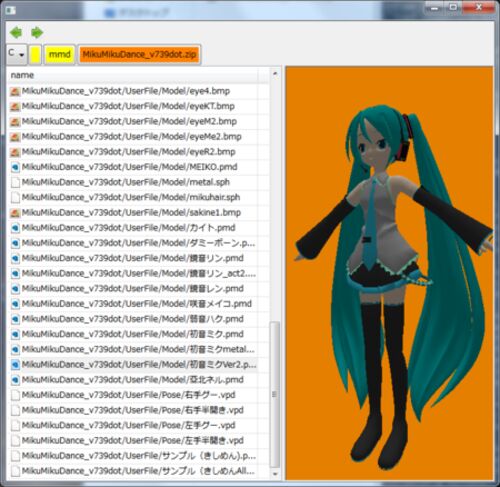Select the サンプル（きしめんAll... file name
The width and height of the screenshot is (500, 487).
(138, 471)
